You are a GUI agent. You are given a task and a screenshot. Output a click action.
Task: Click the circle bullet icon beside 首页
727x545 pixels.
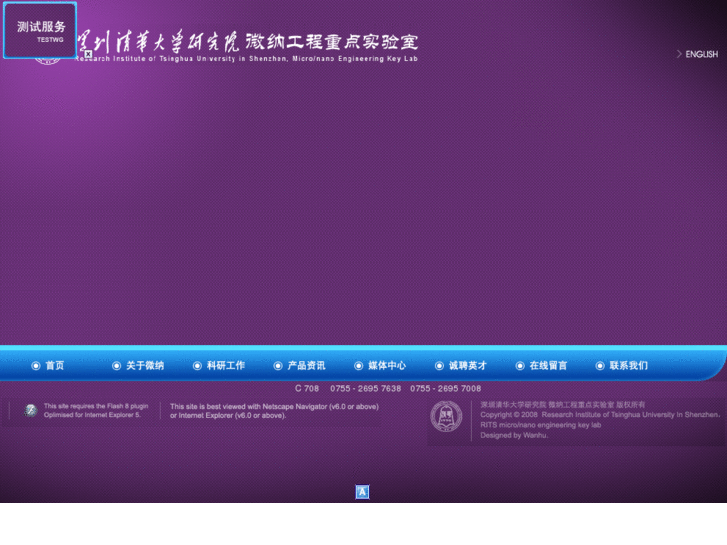36,366
